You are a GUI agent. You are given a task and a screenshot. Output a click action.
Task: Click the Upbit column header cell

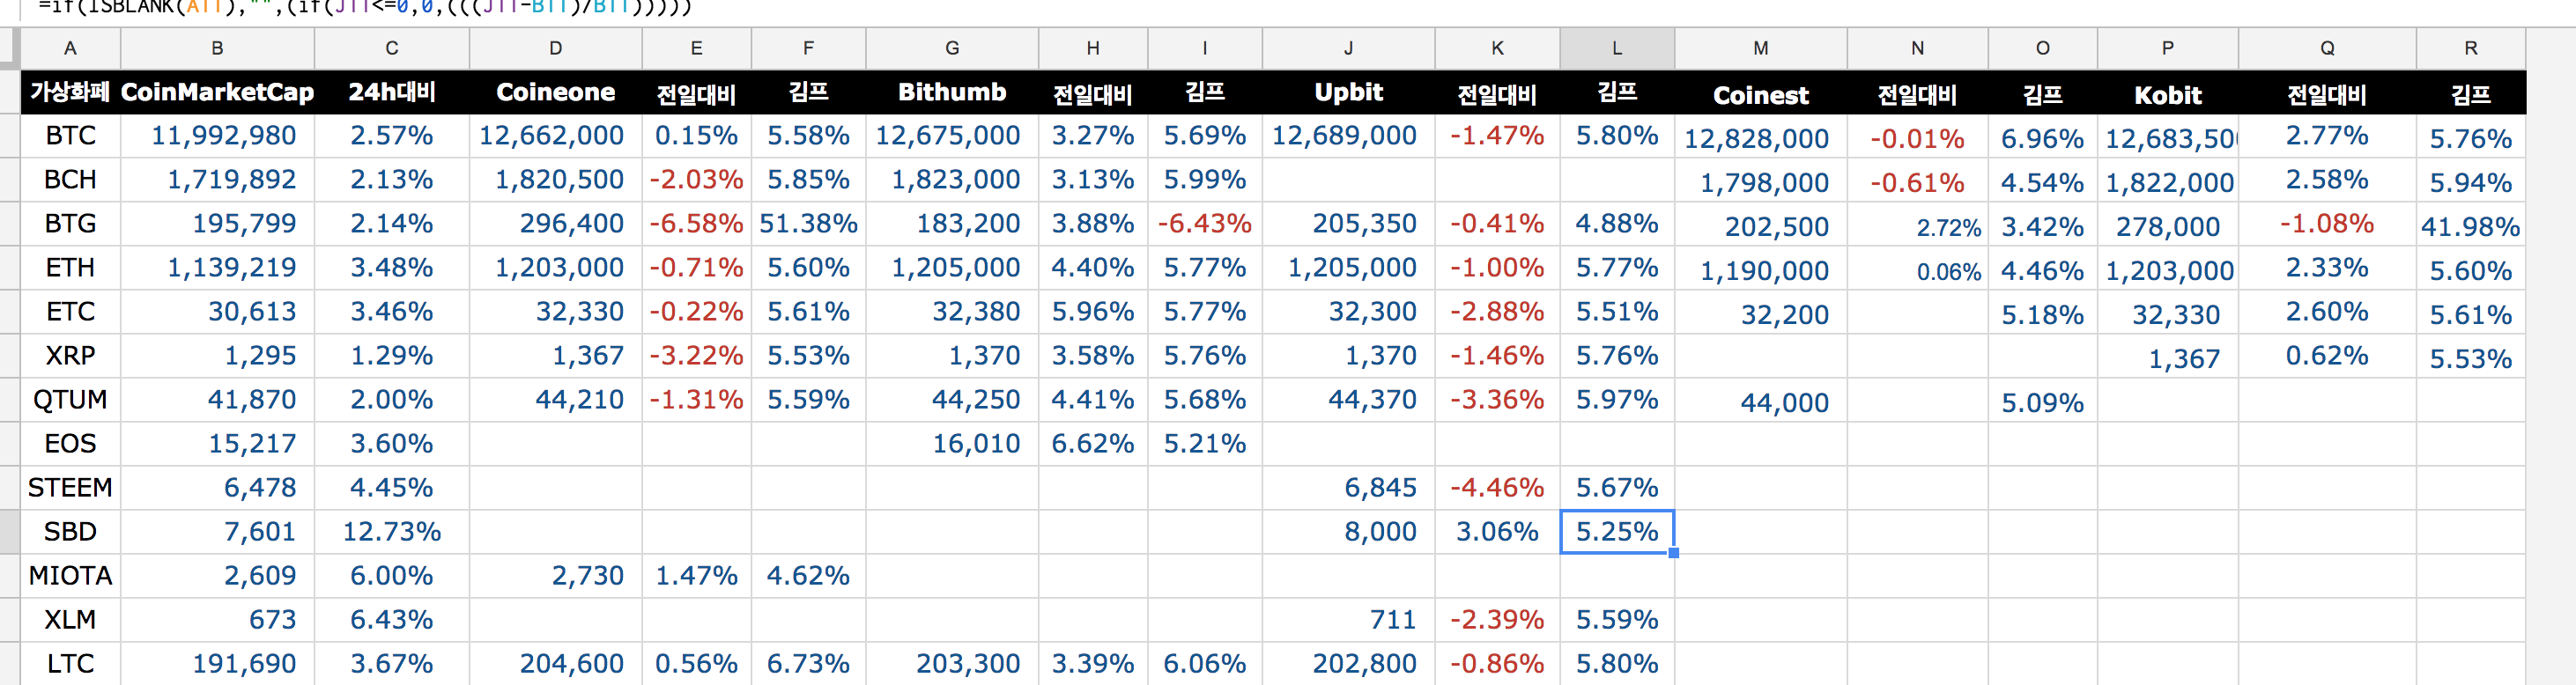pos(1348,92)
